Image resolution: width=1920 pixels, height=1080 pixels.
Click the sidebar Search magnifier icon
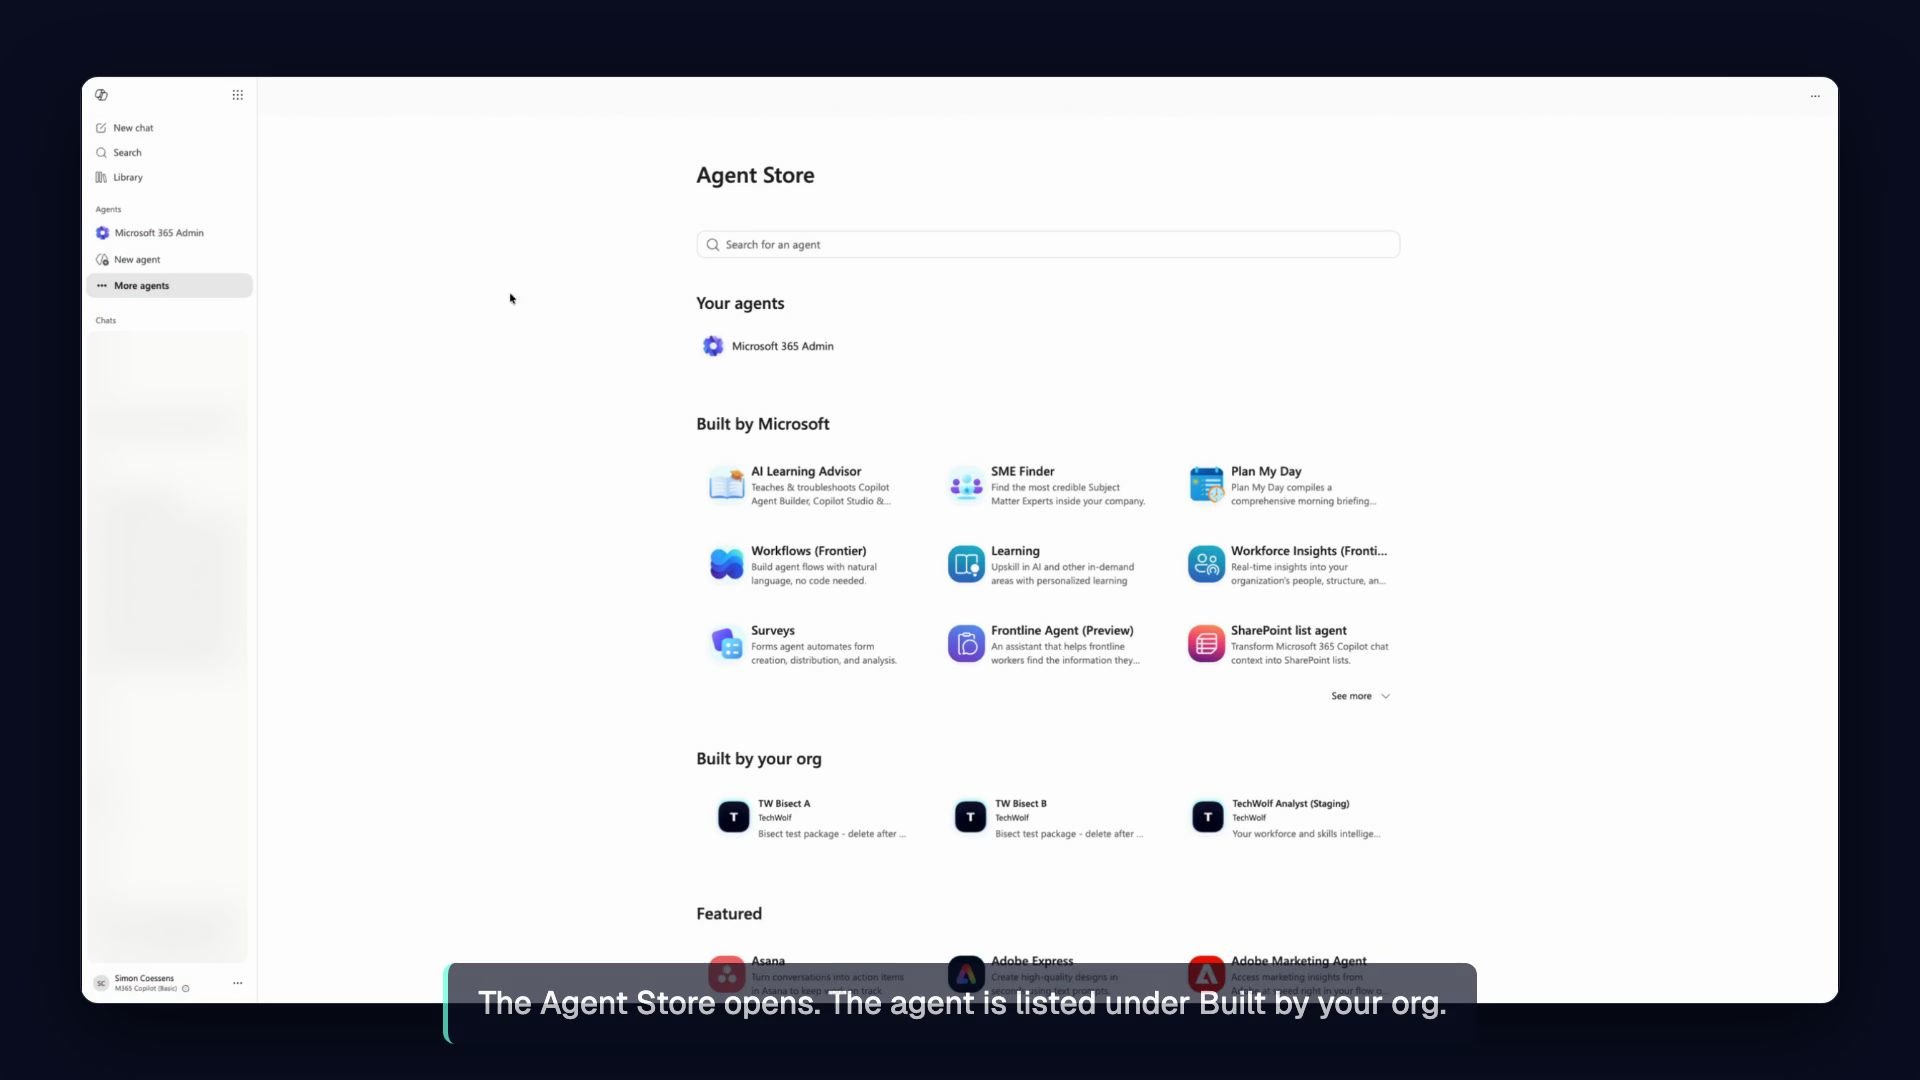click(101, 153)
